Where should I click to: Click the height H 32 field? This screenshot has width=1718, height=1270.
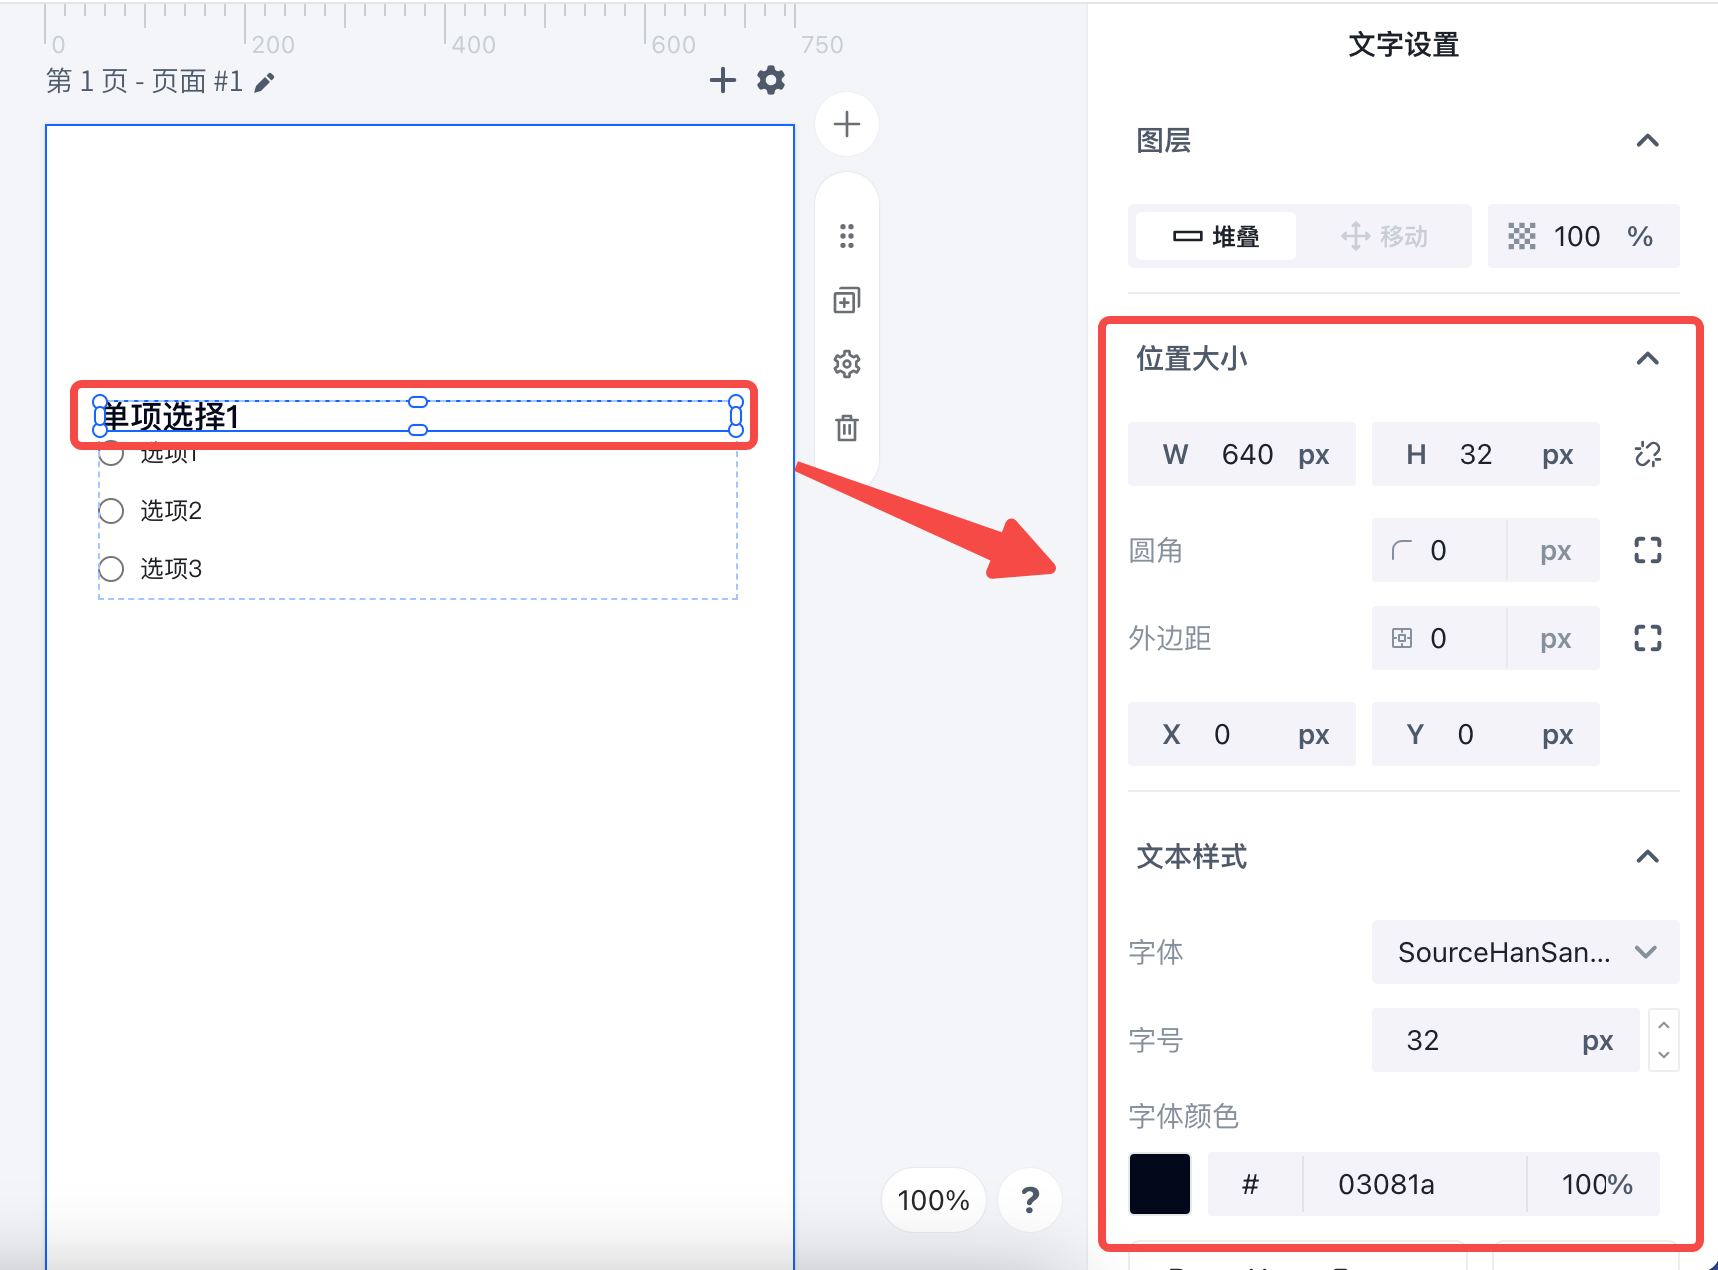[x=1486, y=454]
